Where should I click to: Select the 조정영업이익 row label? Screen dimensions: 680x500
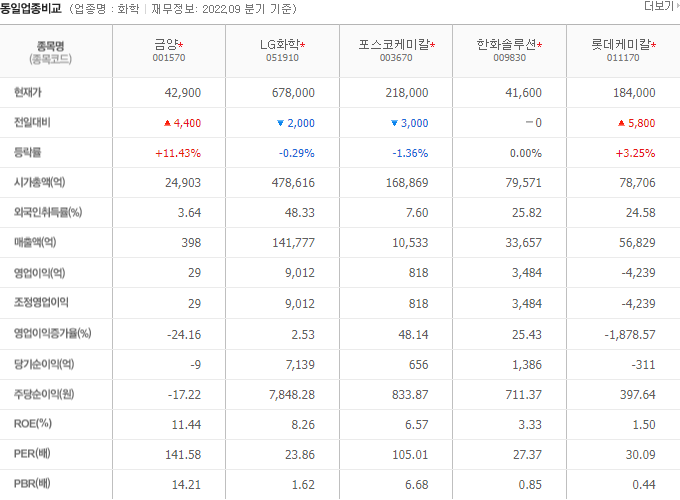[41, 302]
